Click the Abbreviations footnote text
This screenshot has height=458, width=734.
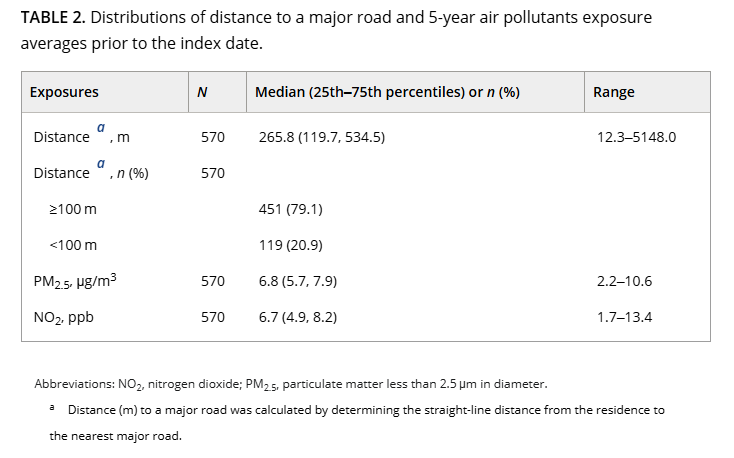pos(291,384)
